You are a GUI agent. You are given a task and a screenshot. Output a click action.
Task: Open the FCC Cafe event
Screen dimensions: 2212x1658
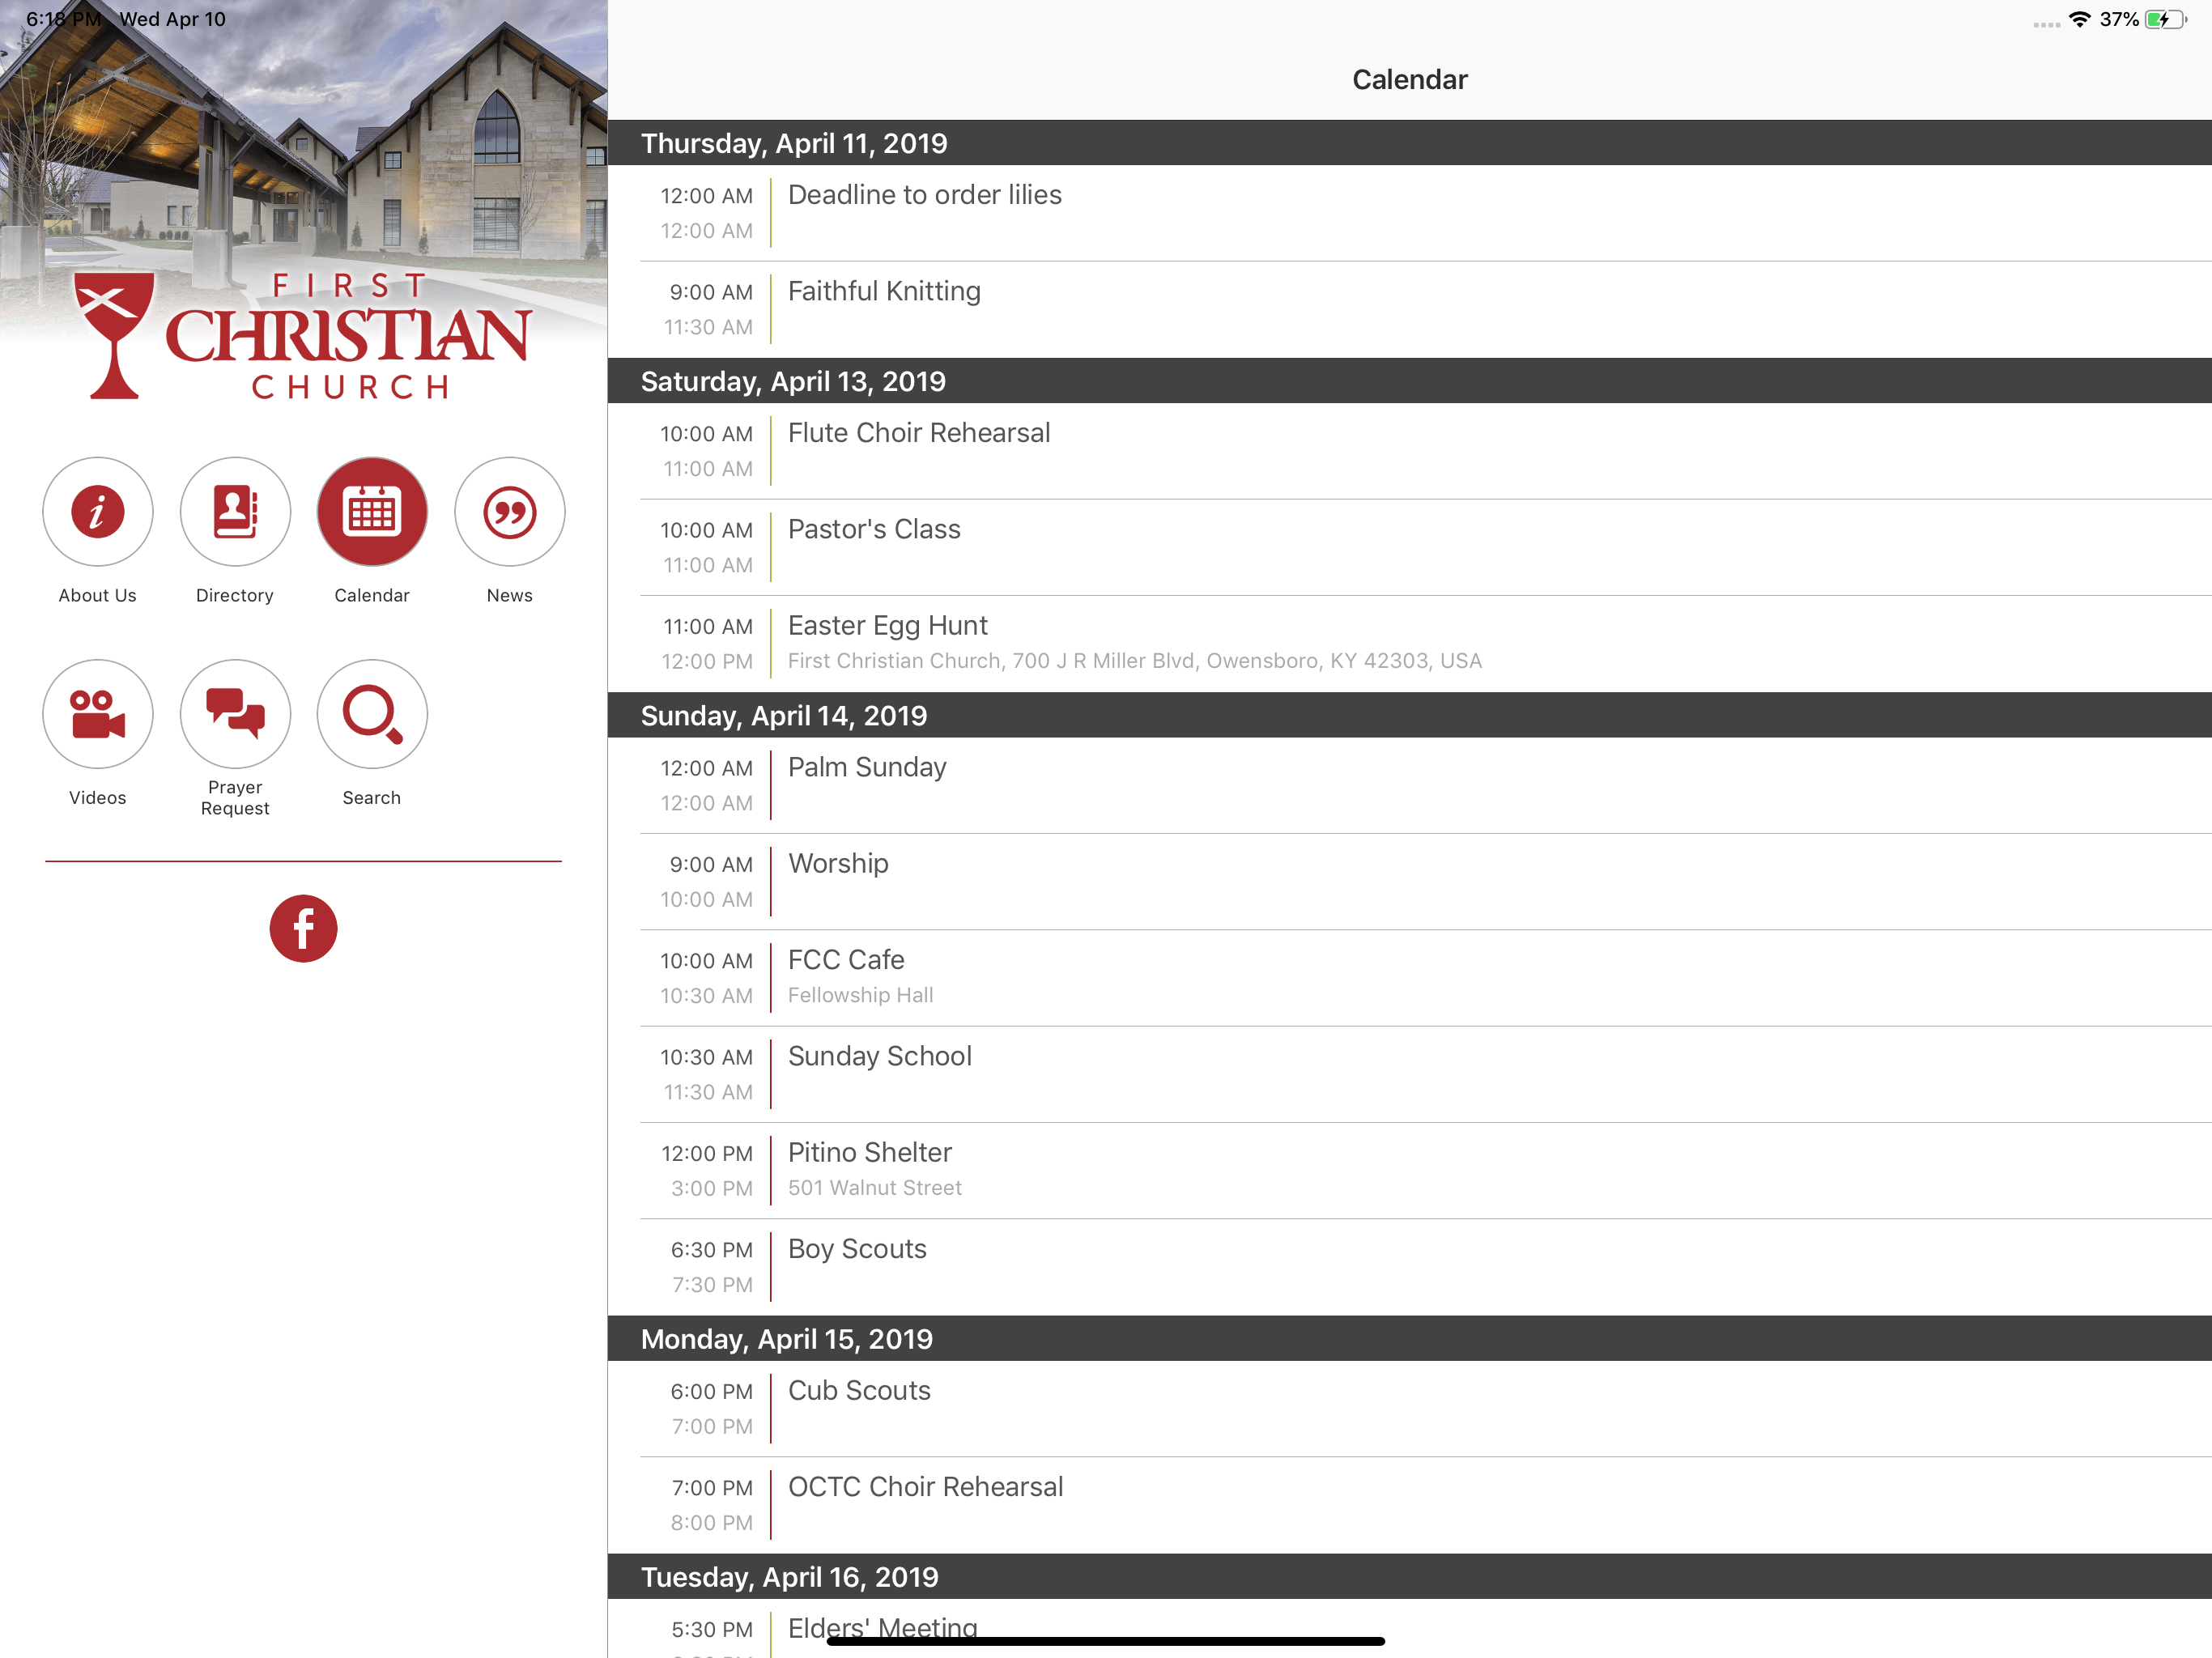pos(1410,978)
